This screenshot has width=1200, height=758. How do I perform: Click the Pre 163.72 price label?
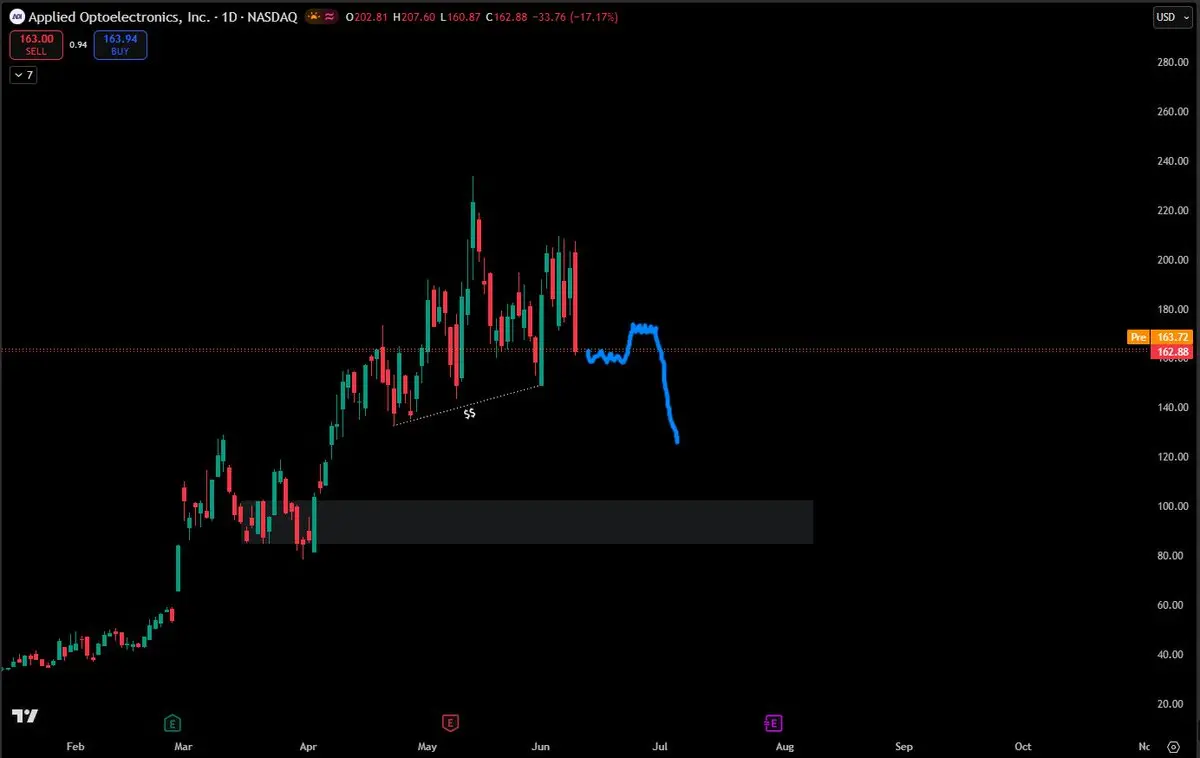pos(1160,337)
